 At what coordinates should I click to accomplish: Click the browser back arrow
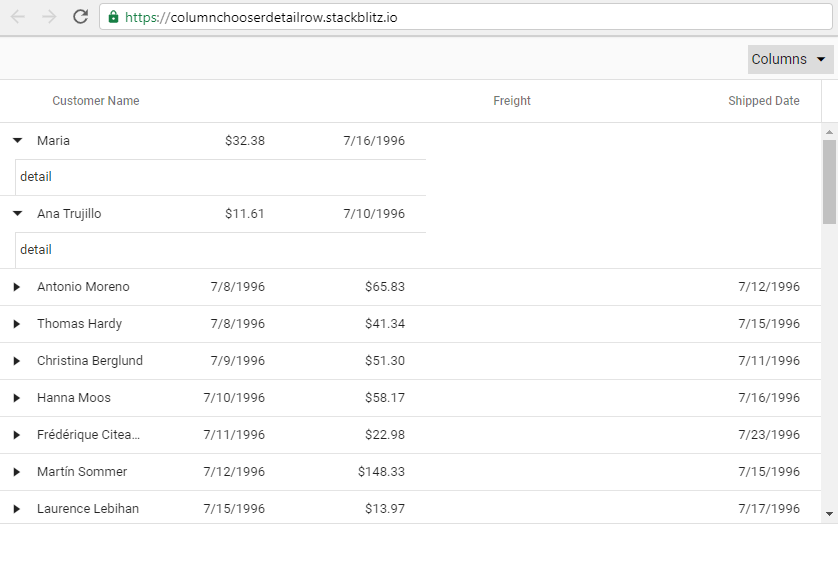17,17
